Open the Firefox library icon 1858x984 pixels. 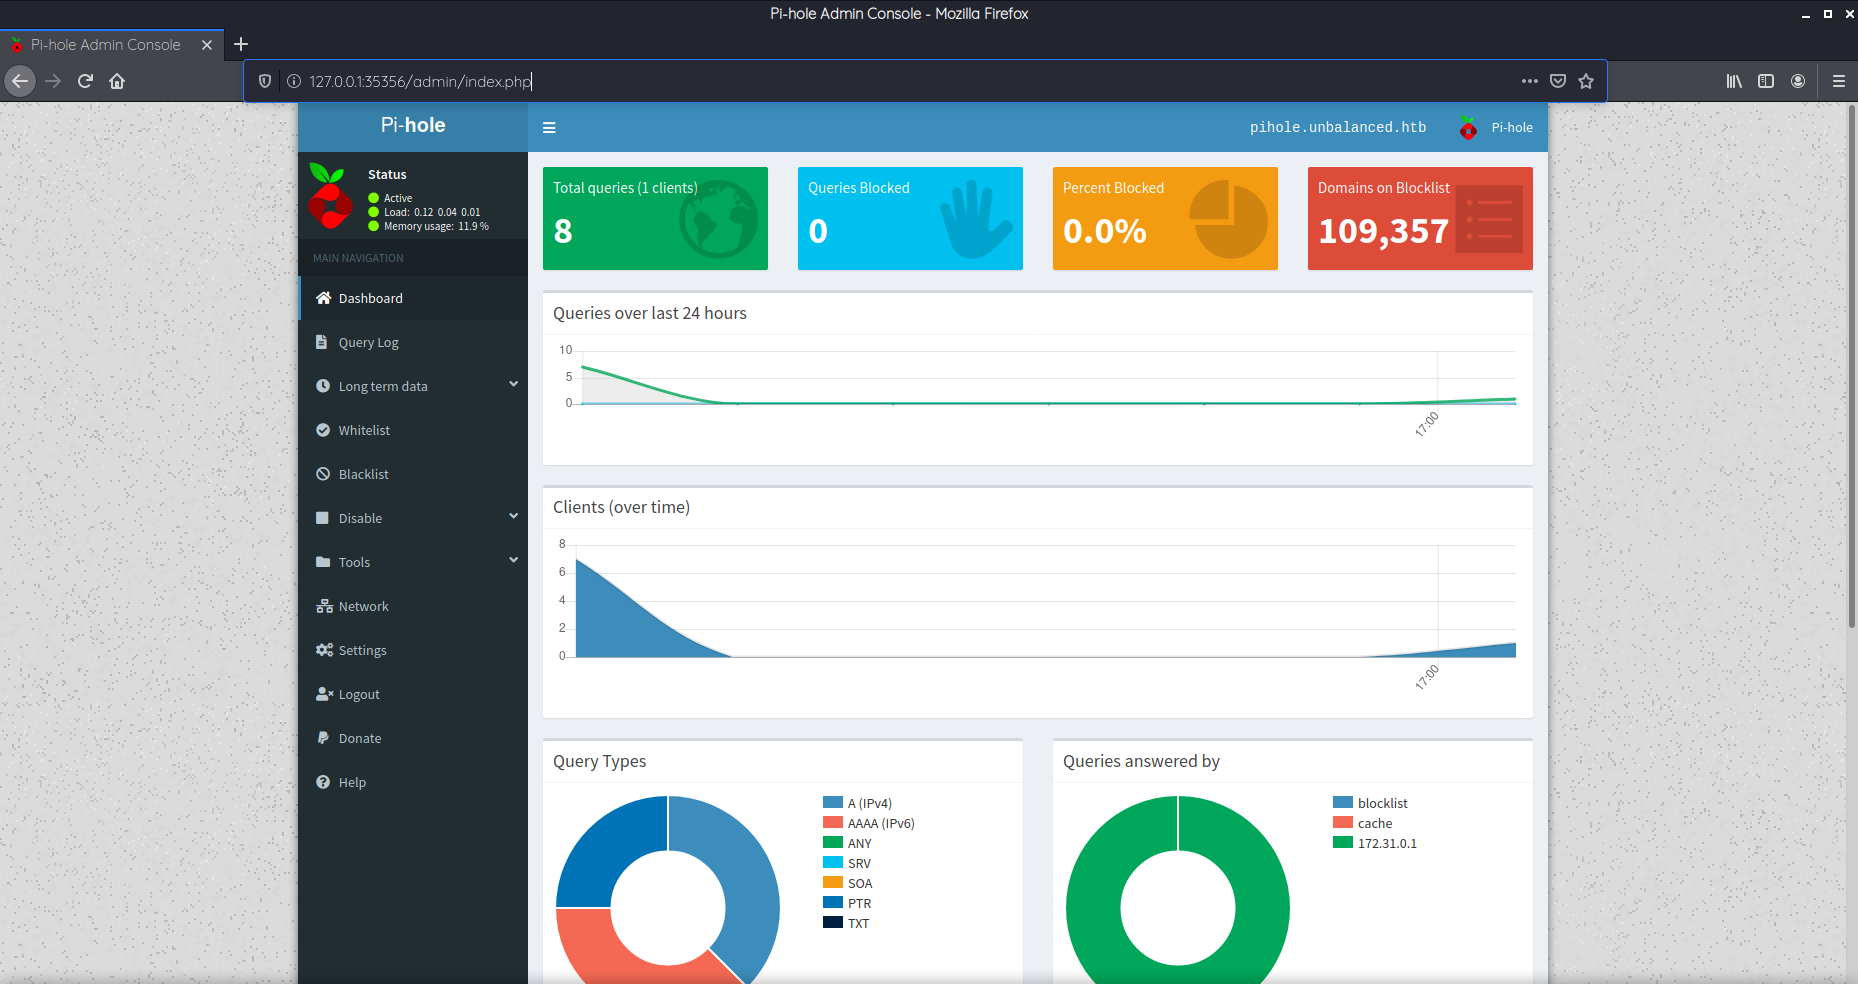1734,81
